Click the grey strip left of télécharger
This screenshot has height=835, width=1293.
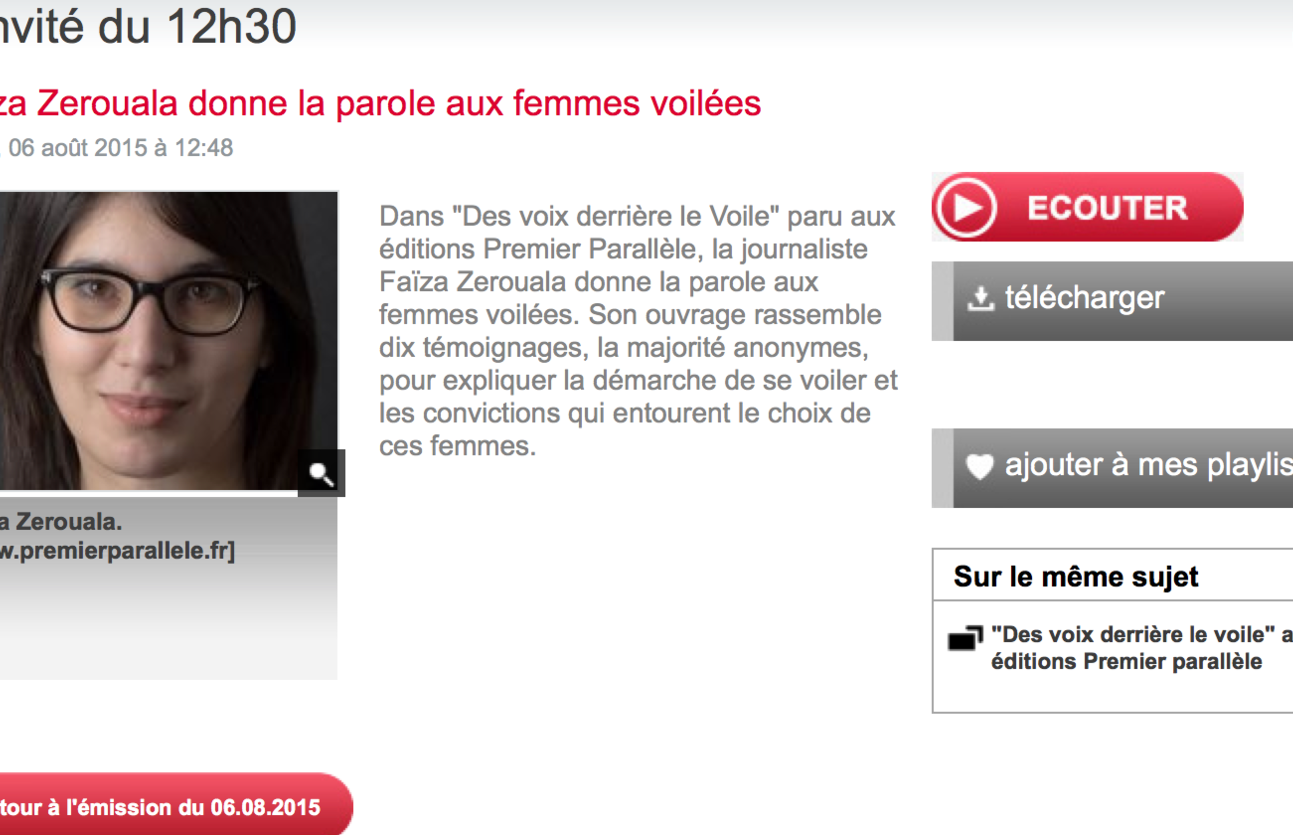pos(942,301)
